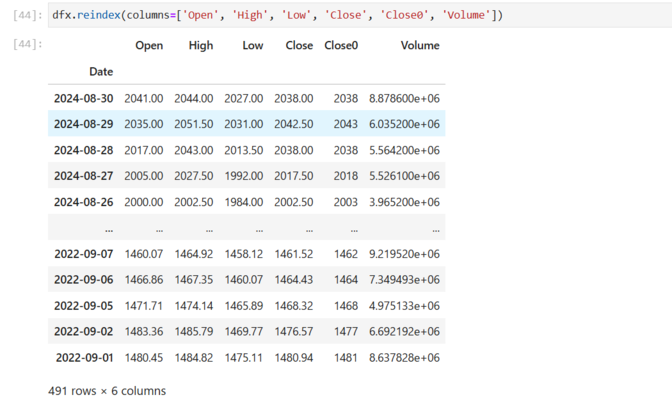Select the input prompt [44] beside code
The width and height of the screenshot is (672, 402).
(23, 15)
